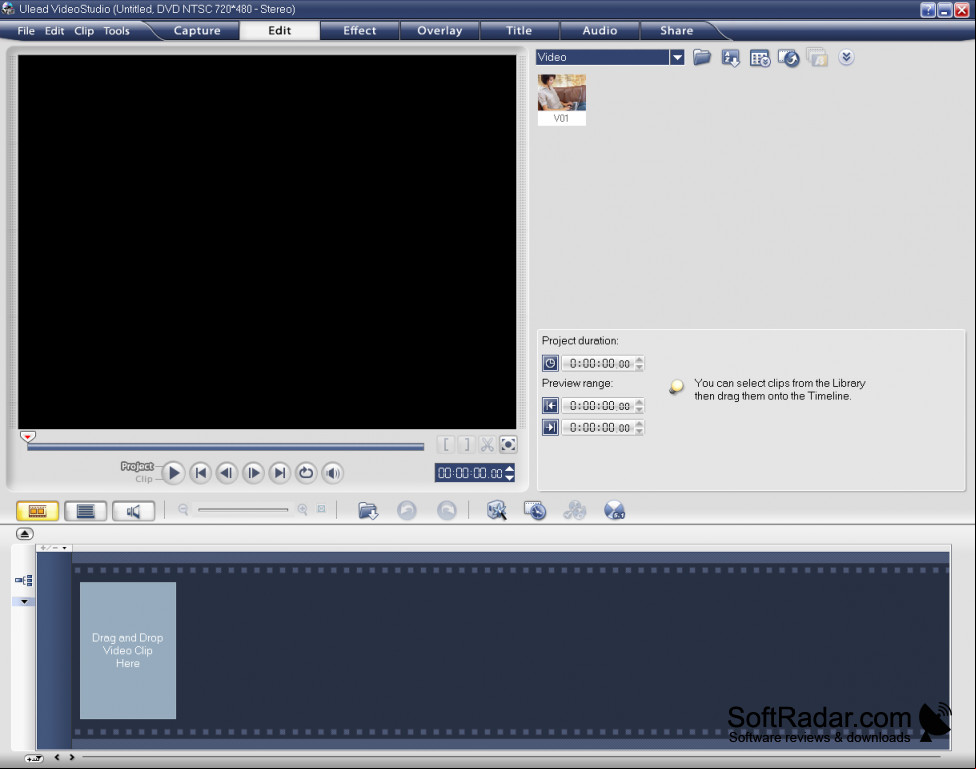Screen dimensions: 976x769
Task: Open the system volume control
Action: click(333, 473)
